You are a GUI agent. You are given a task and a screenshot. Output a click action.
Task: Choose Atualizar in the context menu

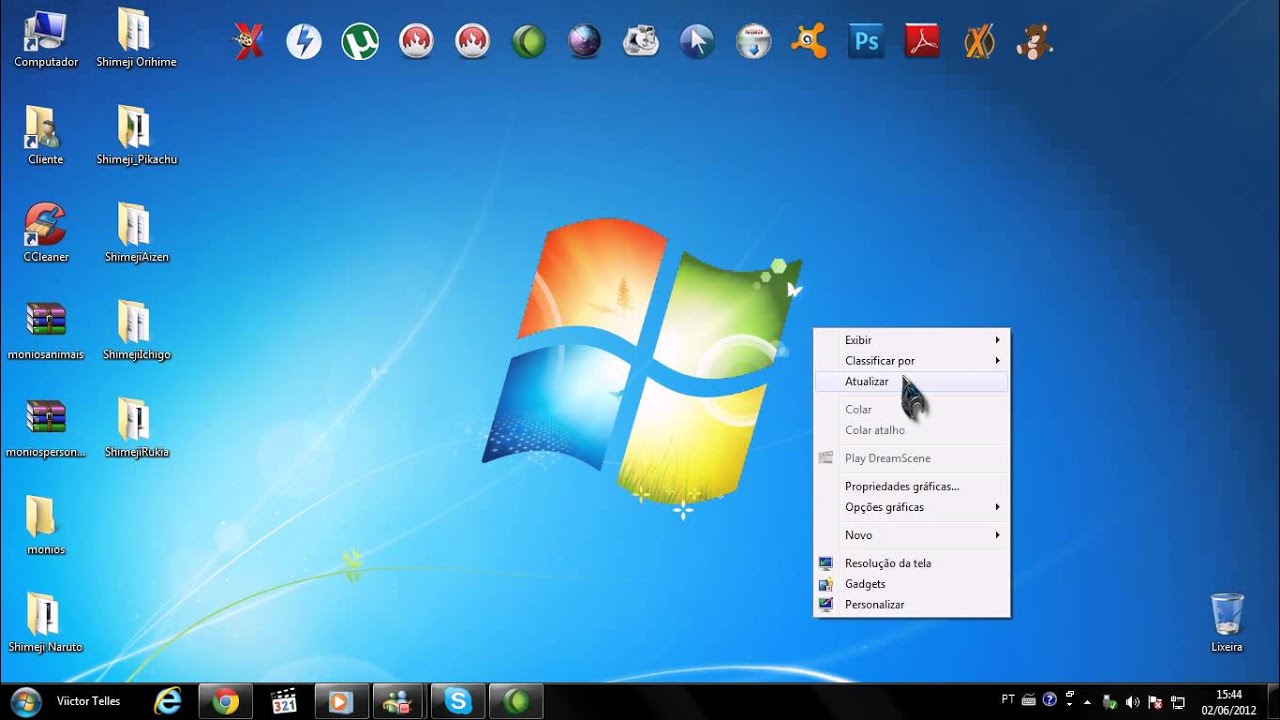click(x=911, y=382)
